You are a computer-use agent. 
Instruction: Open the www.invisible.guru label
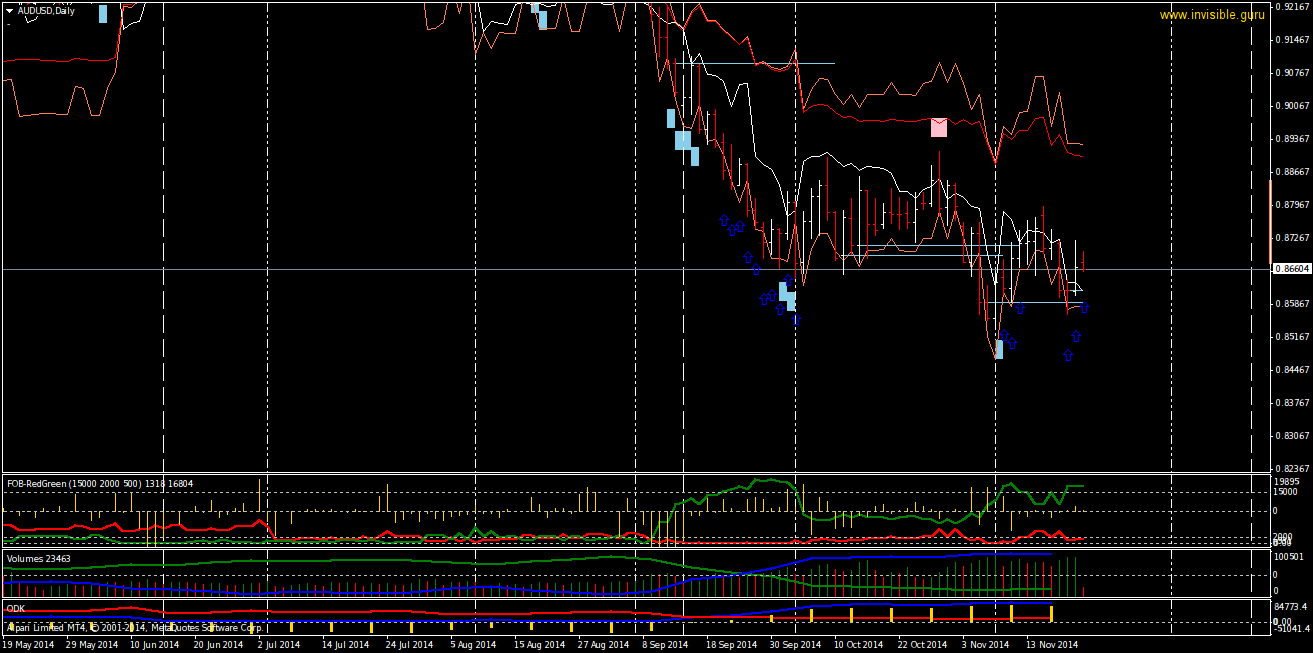1212,15
